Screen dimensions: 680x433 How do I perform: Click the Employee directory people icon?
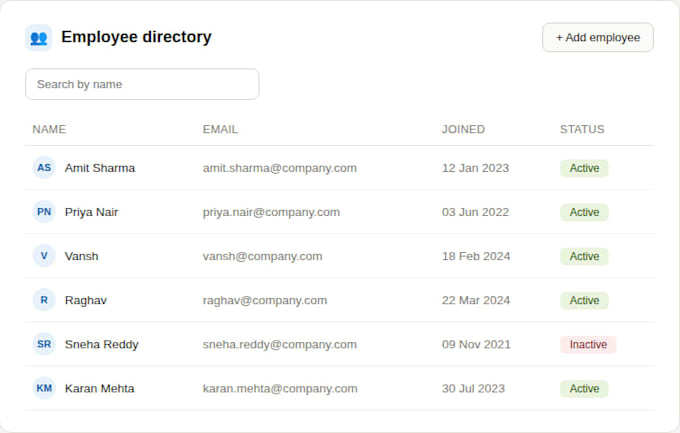click(x=39, y=38)
